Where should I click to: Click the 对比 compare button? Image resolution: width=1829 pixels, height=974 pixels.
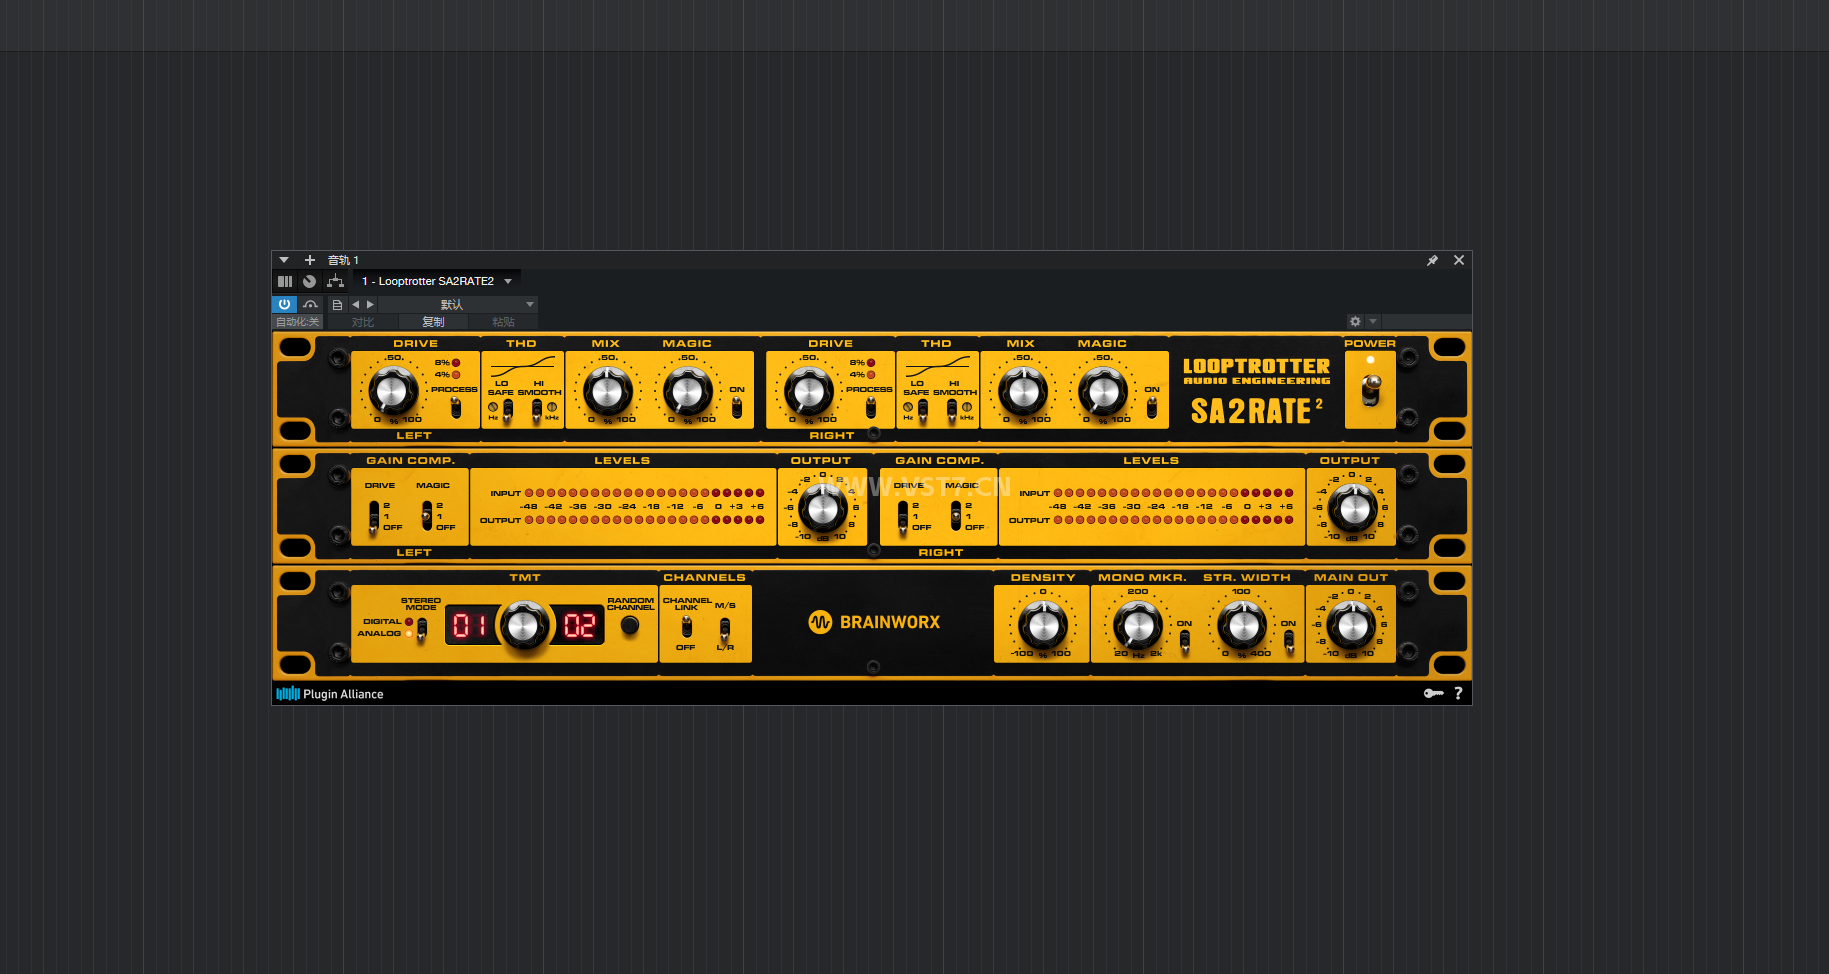click(363, 322)
